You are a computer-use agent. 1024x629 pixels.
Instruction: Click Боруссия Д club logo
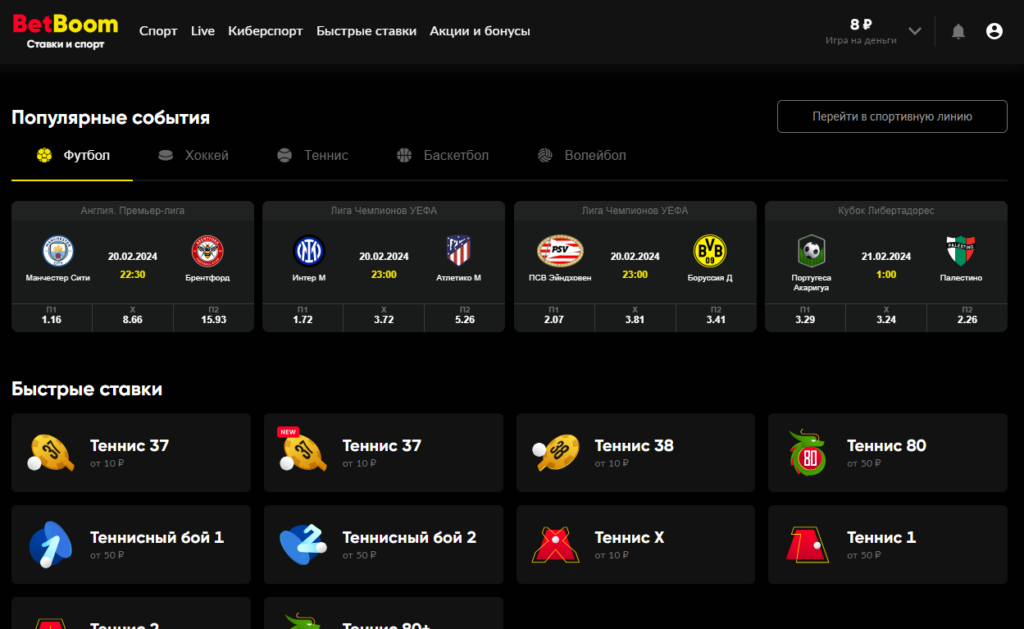(710, 251)
